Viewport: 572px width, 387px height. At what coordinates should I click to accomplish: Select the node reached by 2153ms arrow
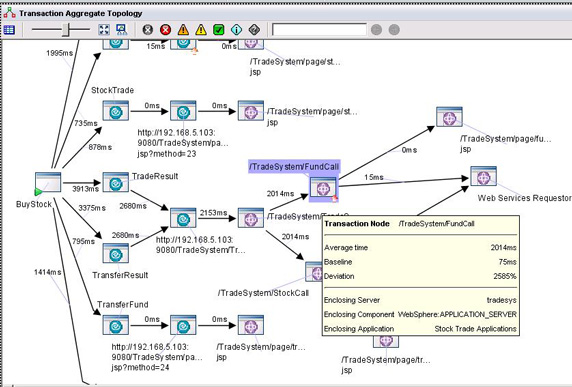[251, 218]
